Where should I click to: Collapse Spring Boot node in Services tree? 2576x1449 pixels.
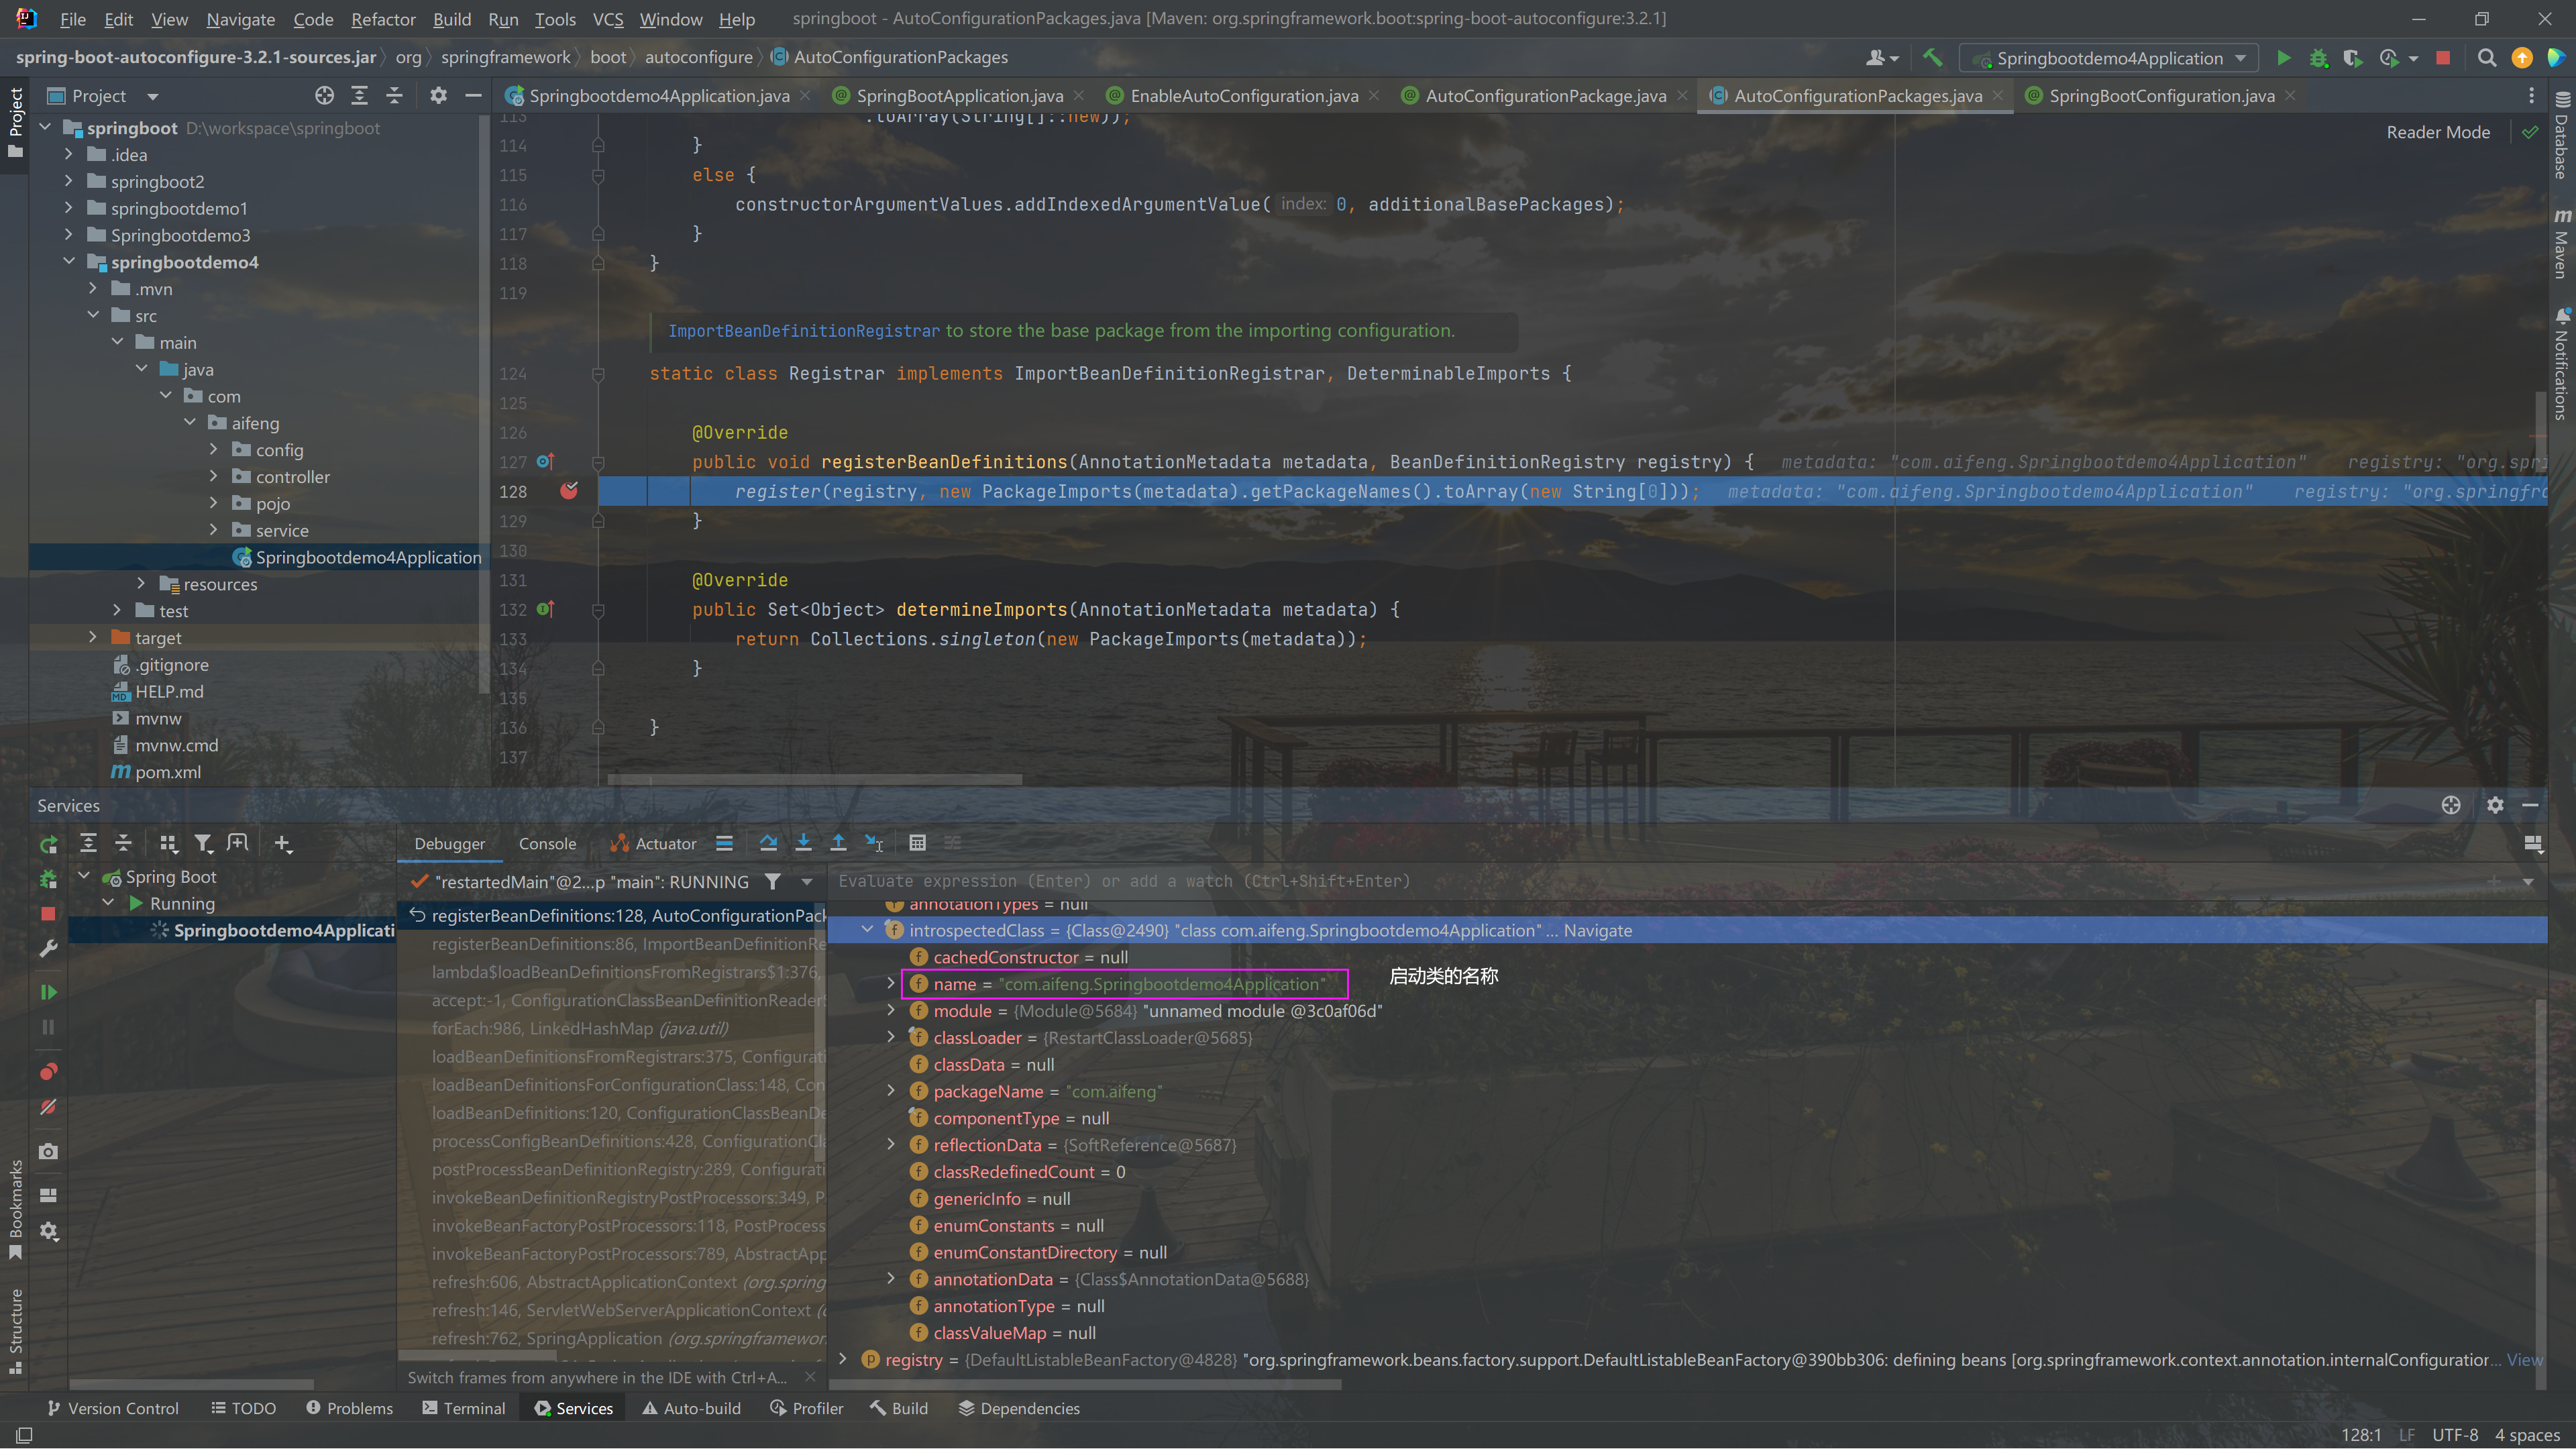(84, 876)
